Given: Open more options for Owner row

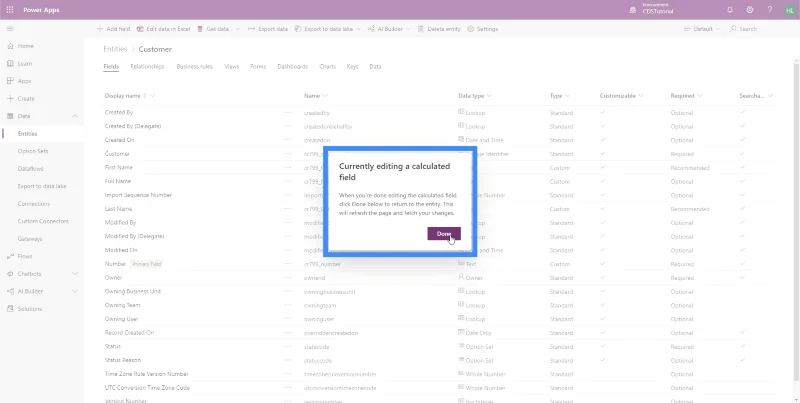Looking at the screenshot, I should [x=288, y=278].
